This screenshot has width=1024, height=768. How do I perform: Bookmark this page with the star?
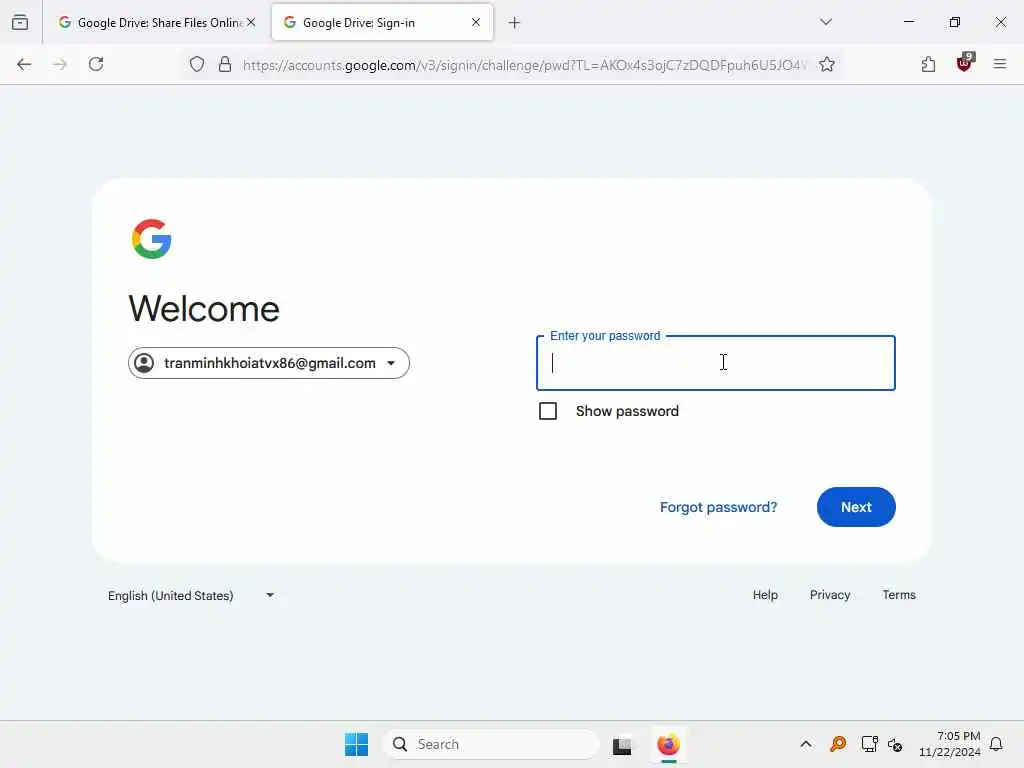[827, 64]
